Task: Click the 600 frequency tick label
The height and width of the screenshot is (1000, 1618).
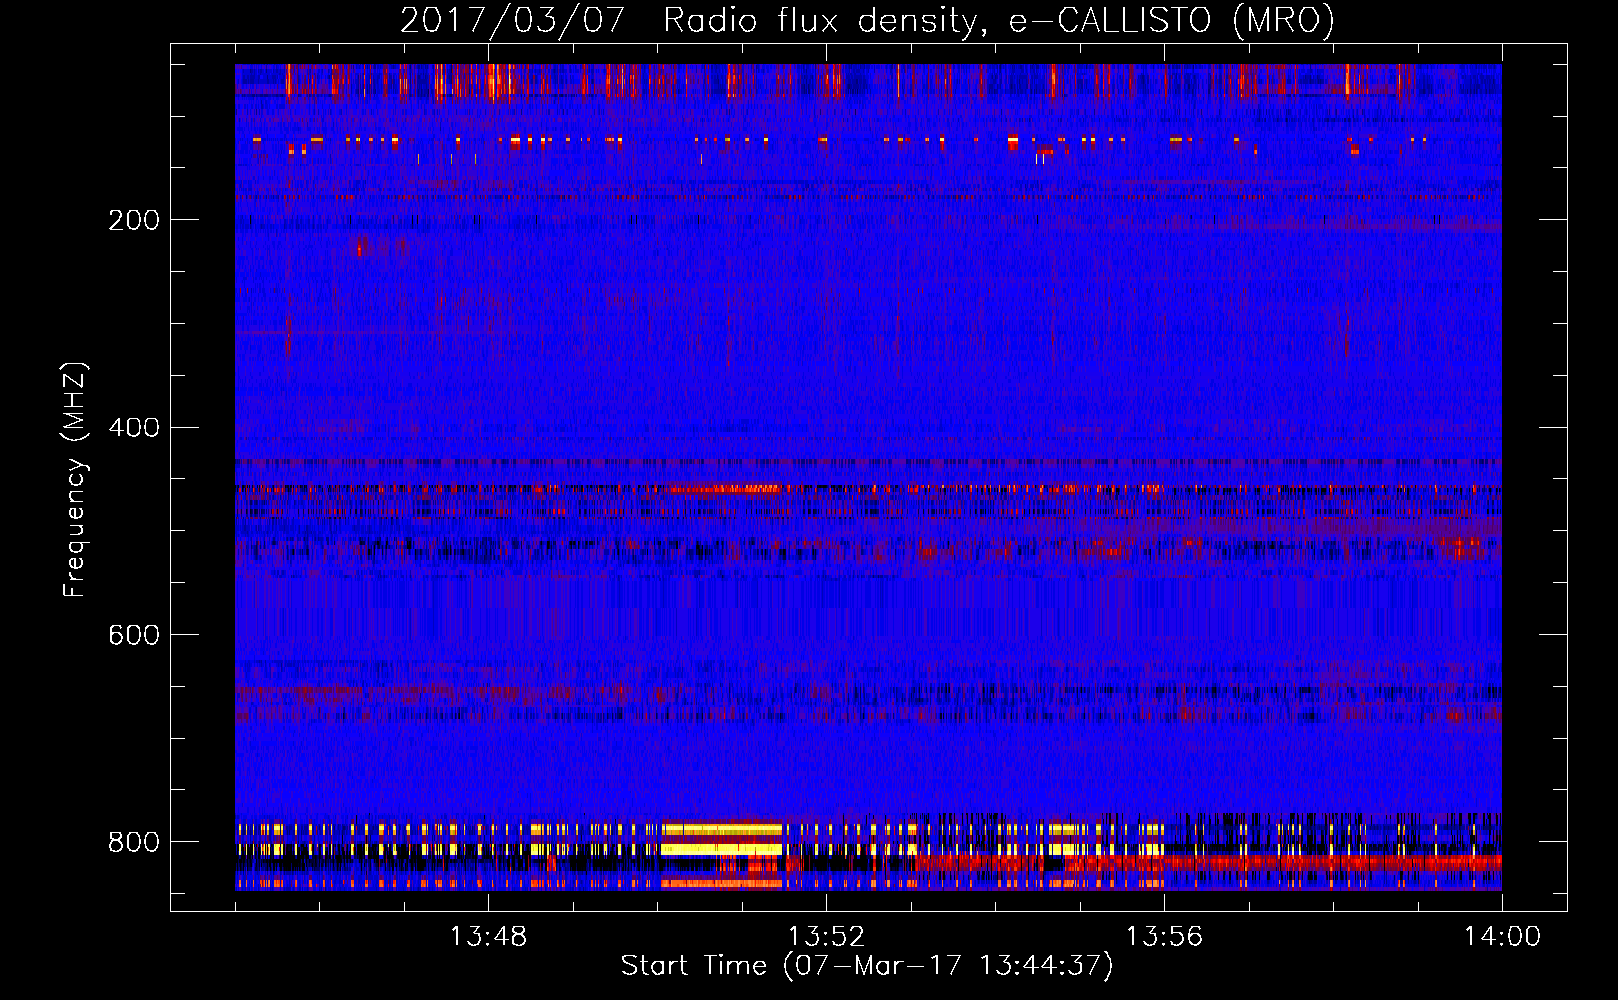Action: coord(134,635)
